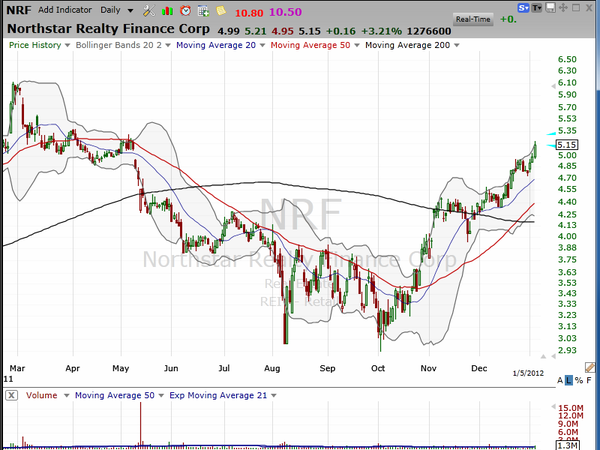Viewport: 600px width, 450px height.
Task: Click Add Indicator
Action: (65, 10)
